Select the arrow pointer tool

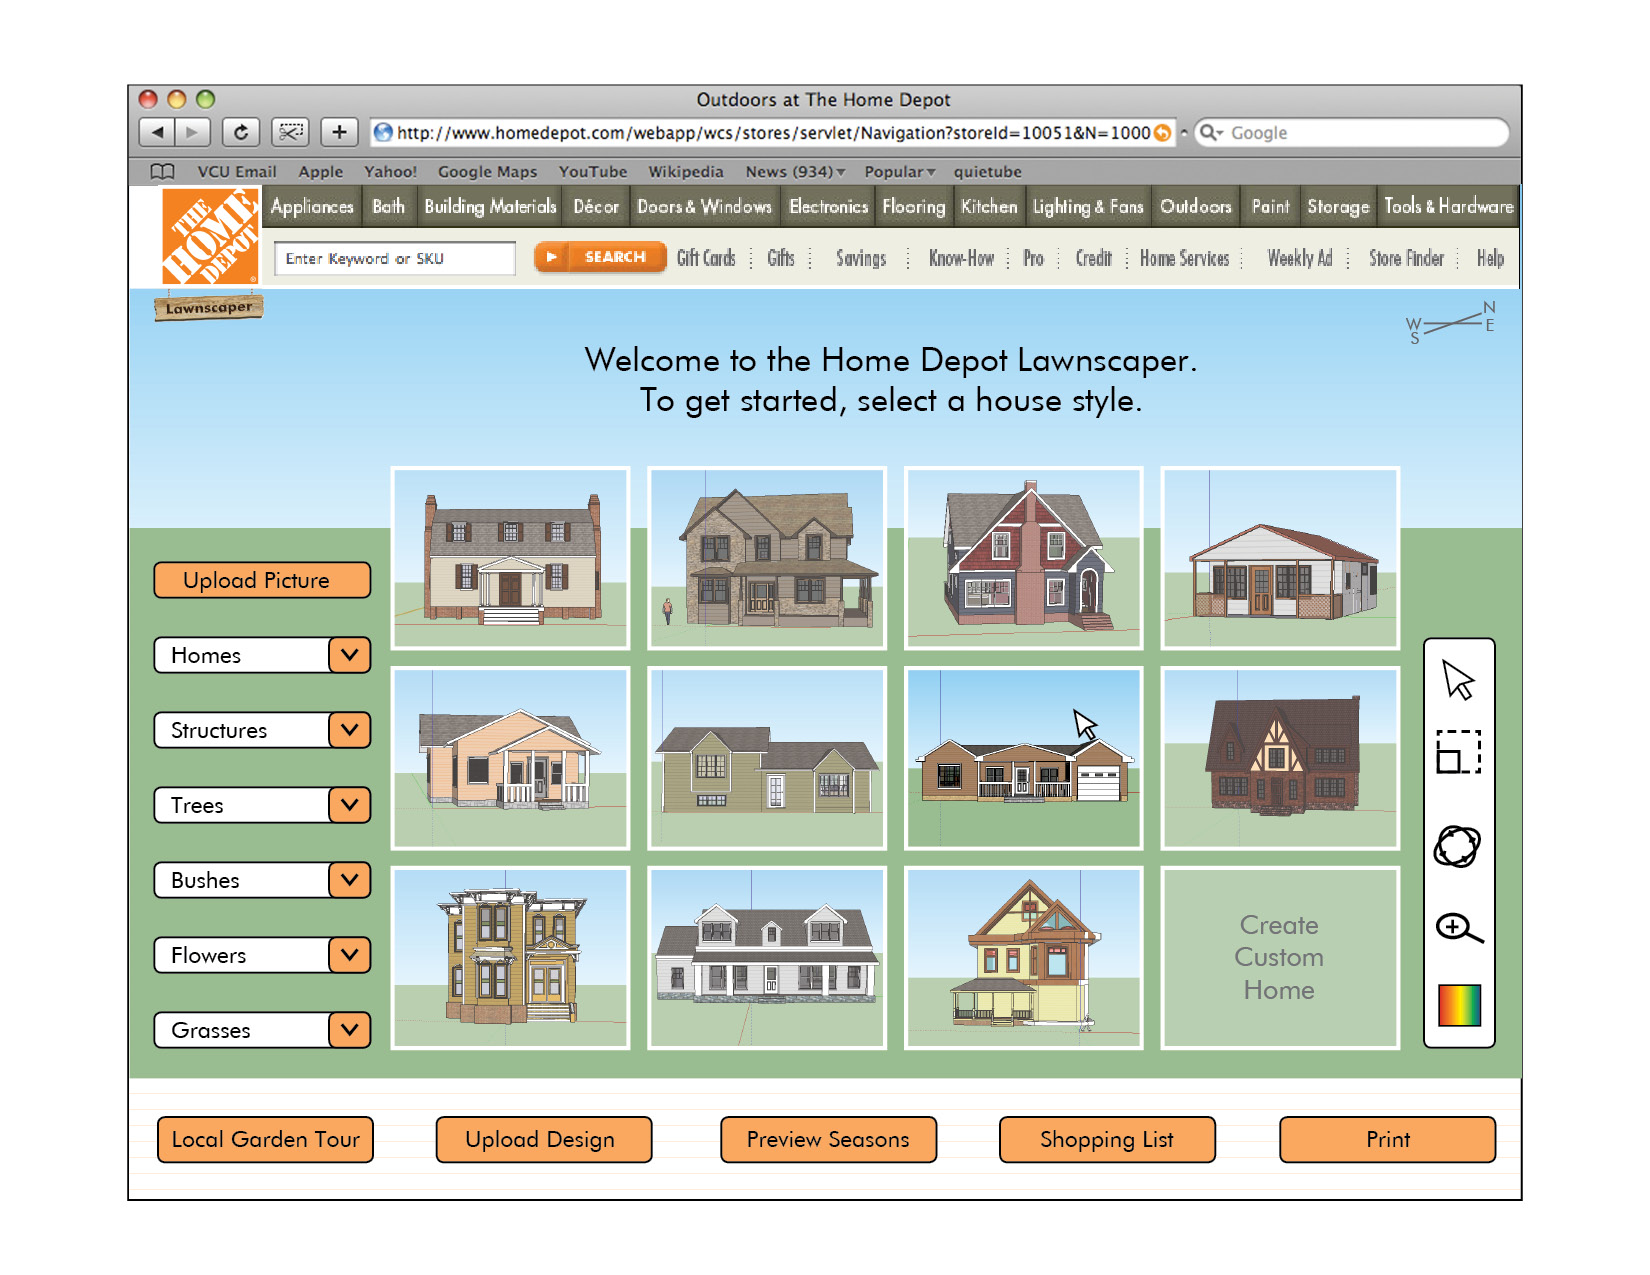click(1458, 680)
